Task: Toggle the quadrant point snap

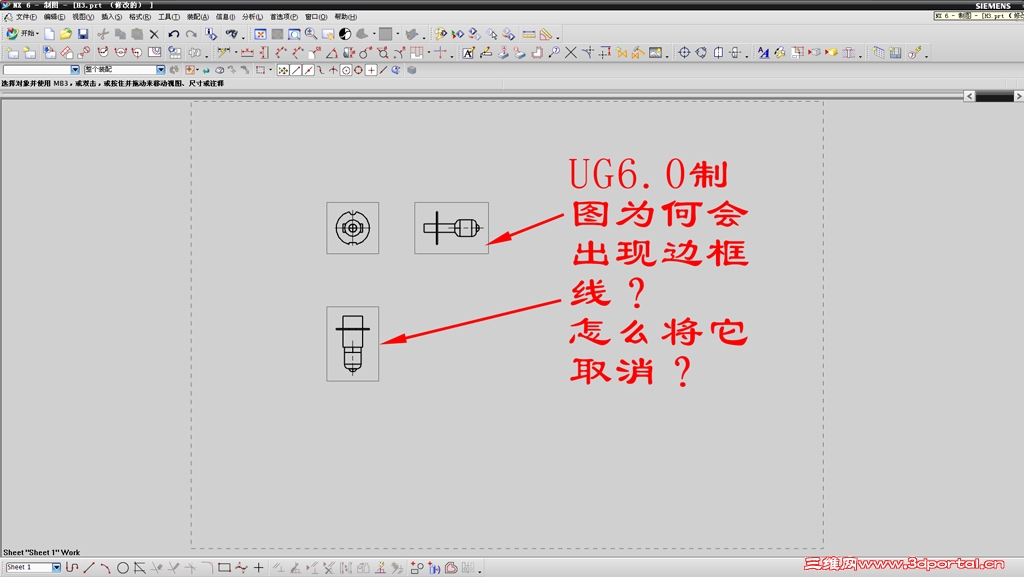Action: (x=359, y=70)
